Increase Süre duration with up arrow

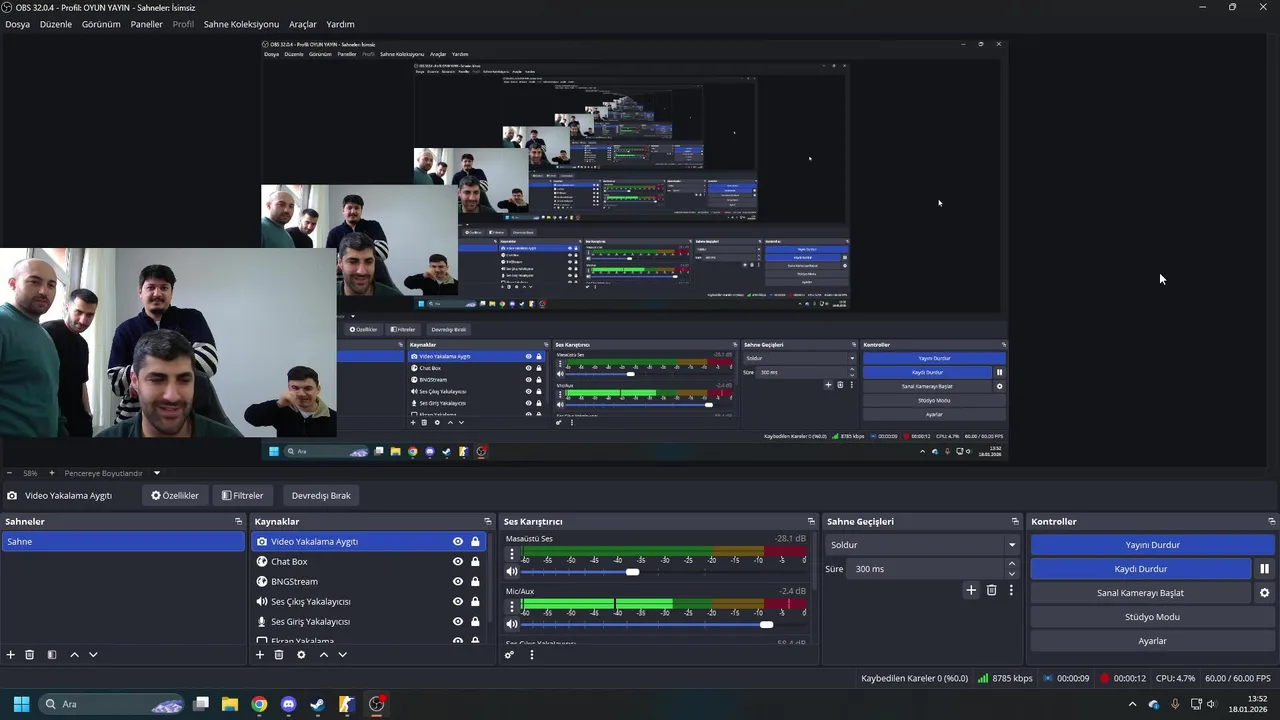tap(1012, 564)
